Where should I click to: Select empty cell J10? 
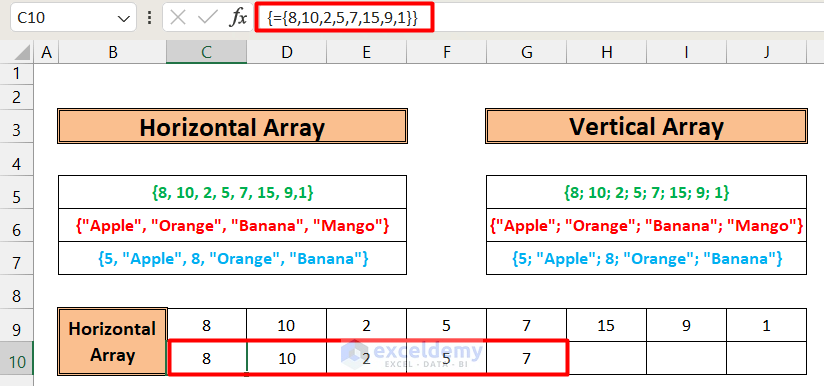tap(767, 358)
